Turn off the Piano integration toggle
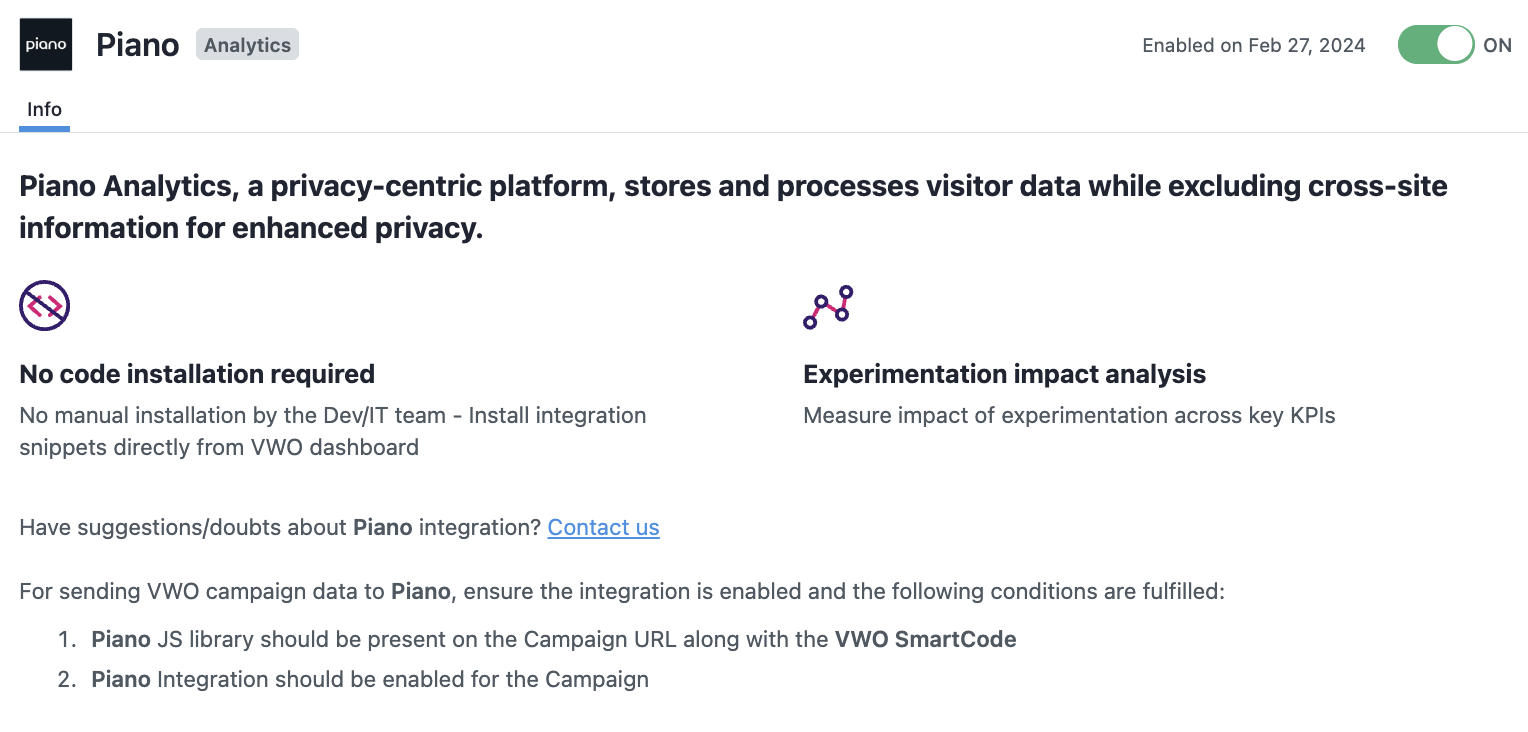Screen dimensions: 1528x732 click(x=1436, y=45)
